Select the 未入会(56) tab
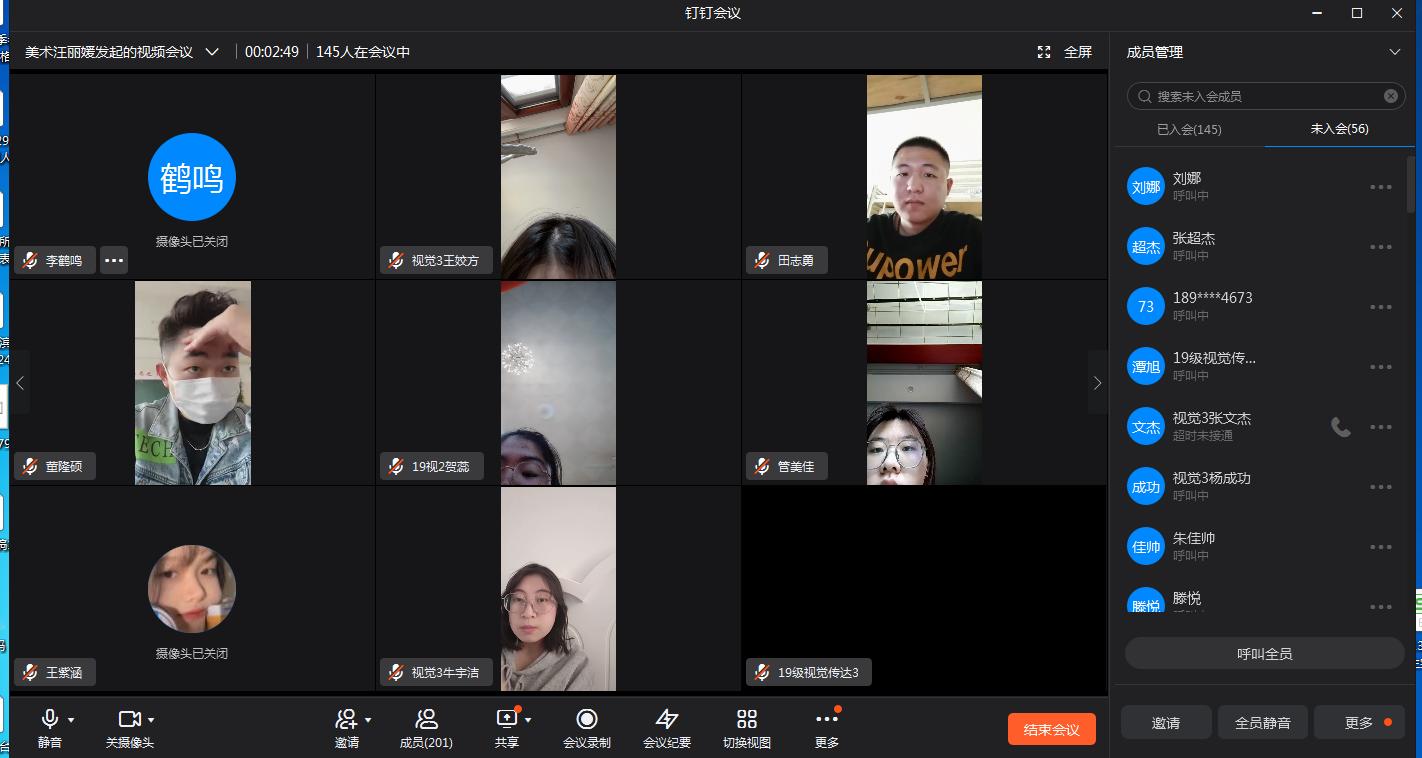 pos(1339,129)
